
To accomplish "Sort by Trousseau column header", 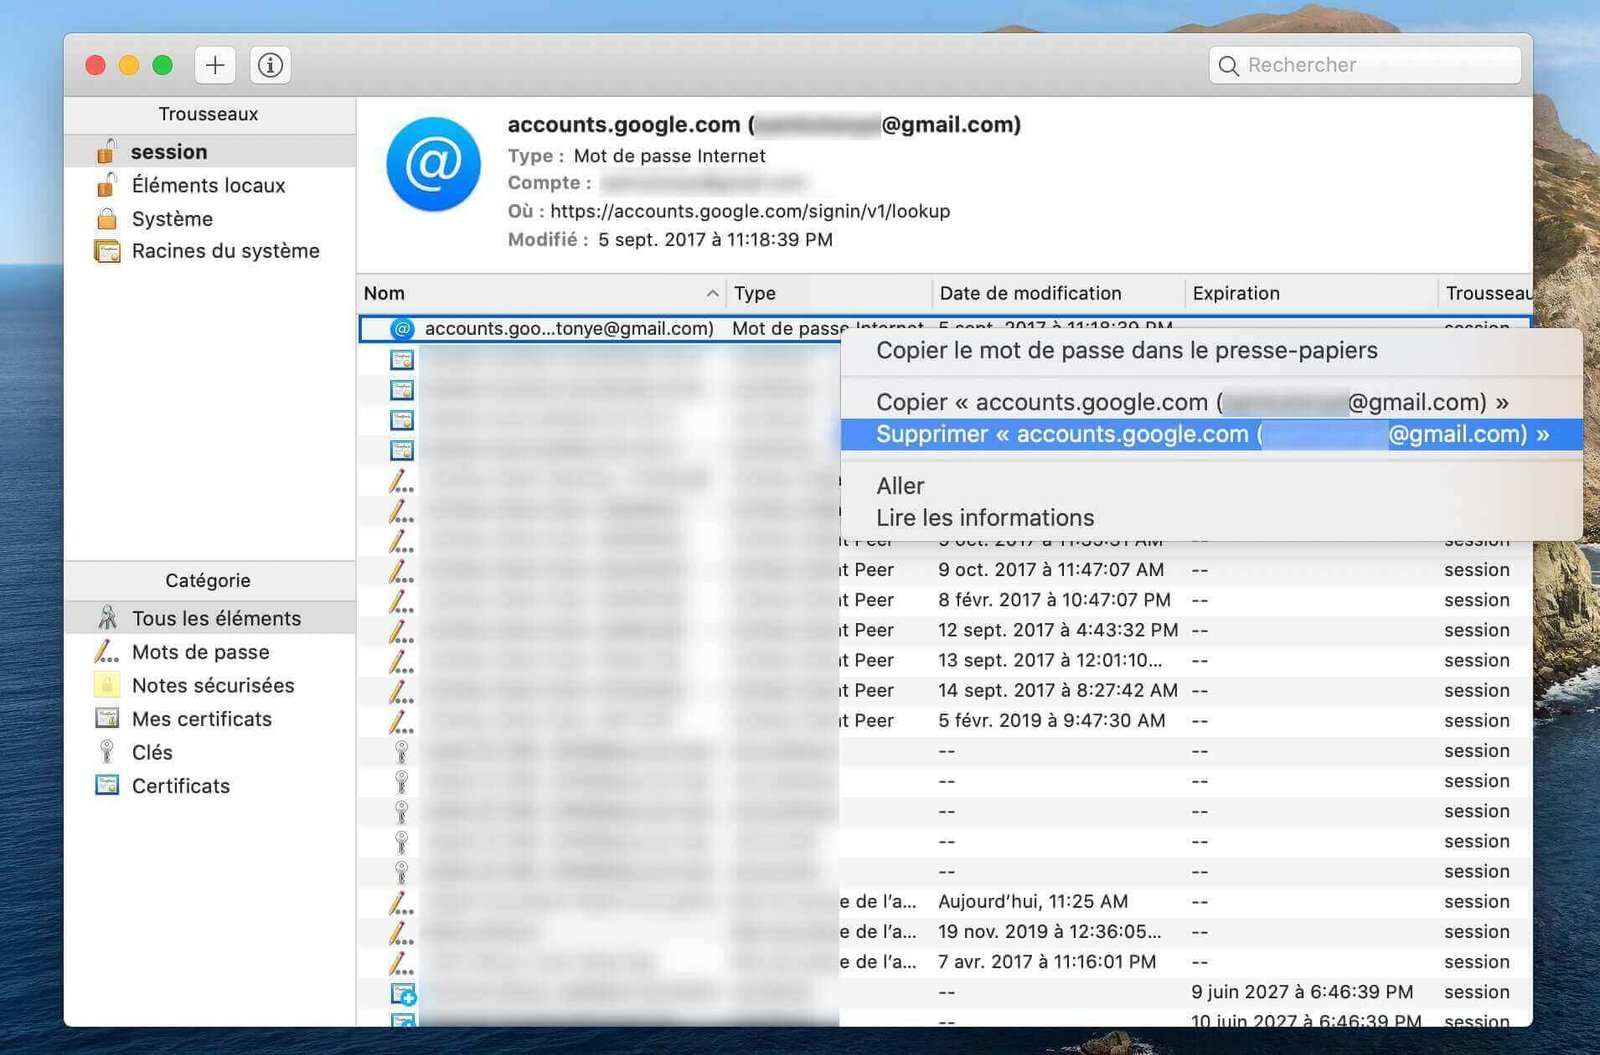I will coord(1486,293).
